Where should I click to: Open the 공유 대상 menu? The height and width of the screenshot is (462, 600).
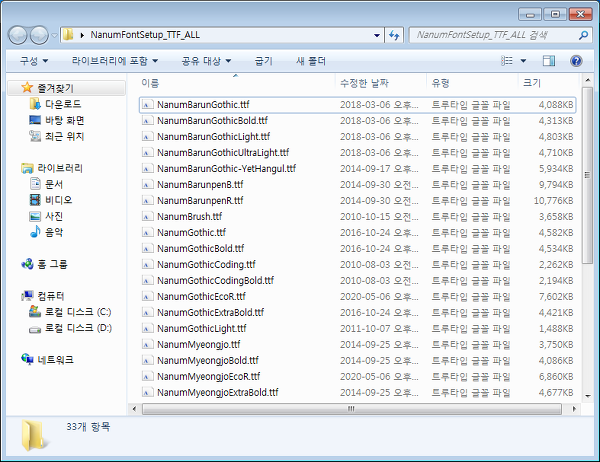point(206,61)
